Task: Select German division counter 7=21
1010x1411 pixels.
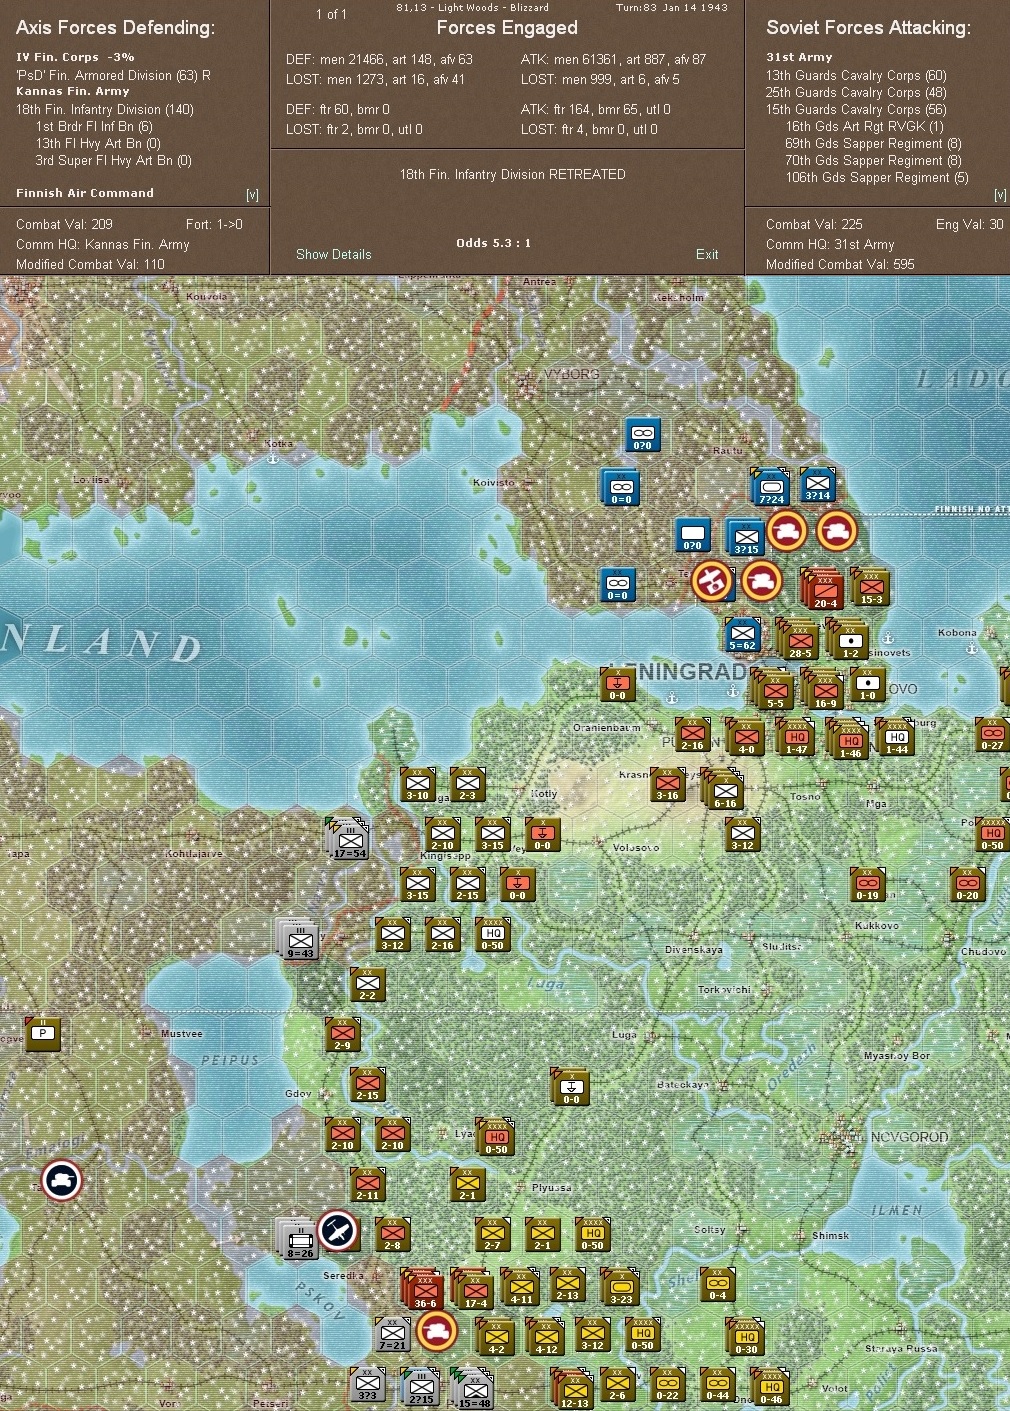Action: tap(392, 1334)
